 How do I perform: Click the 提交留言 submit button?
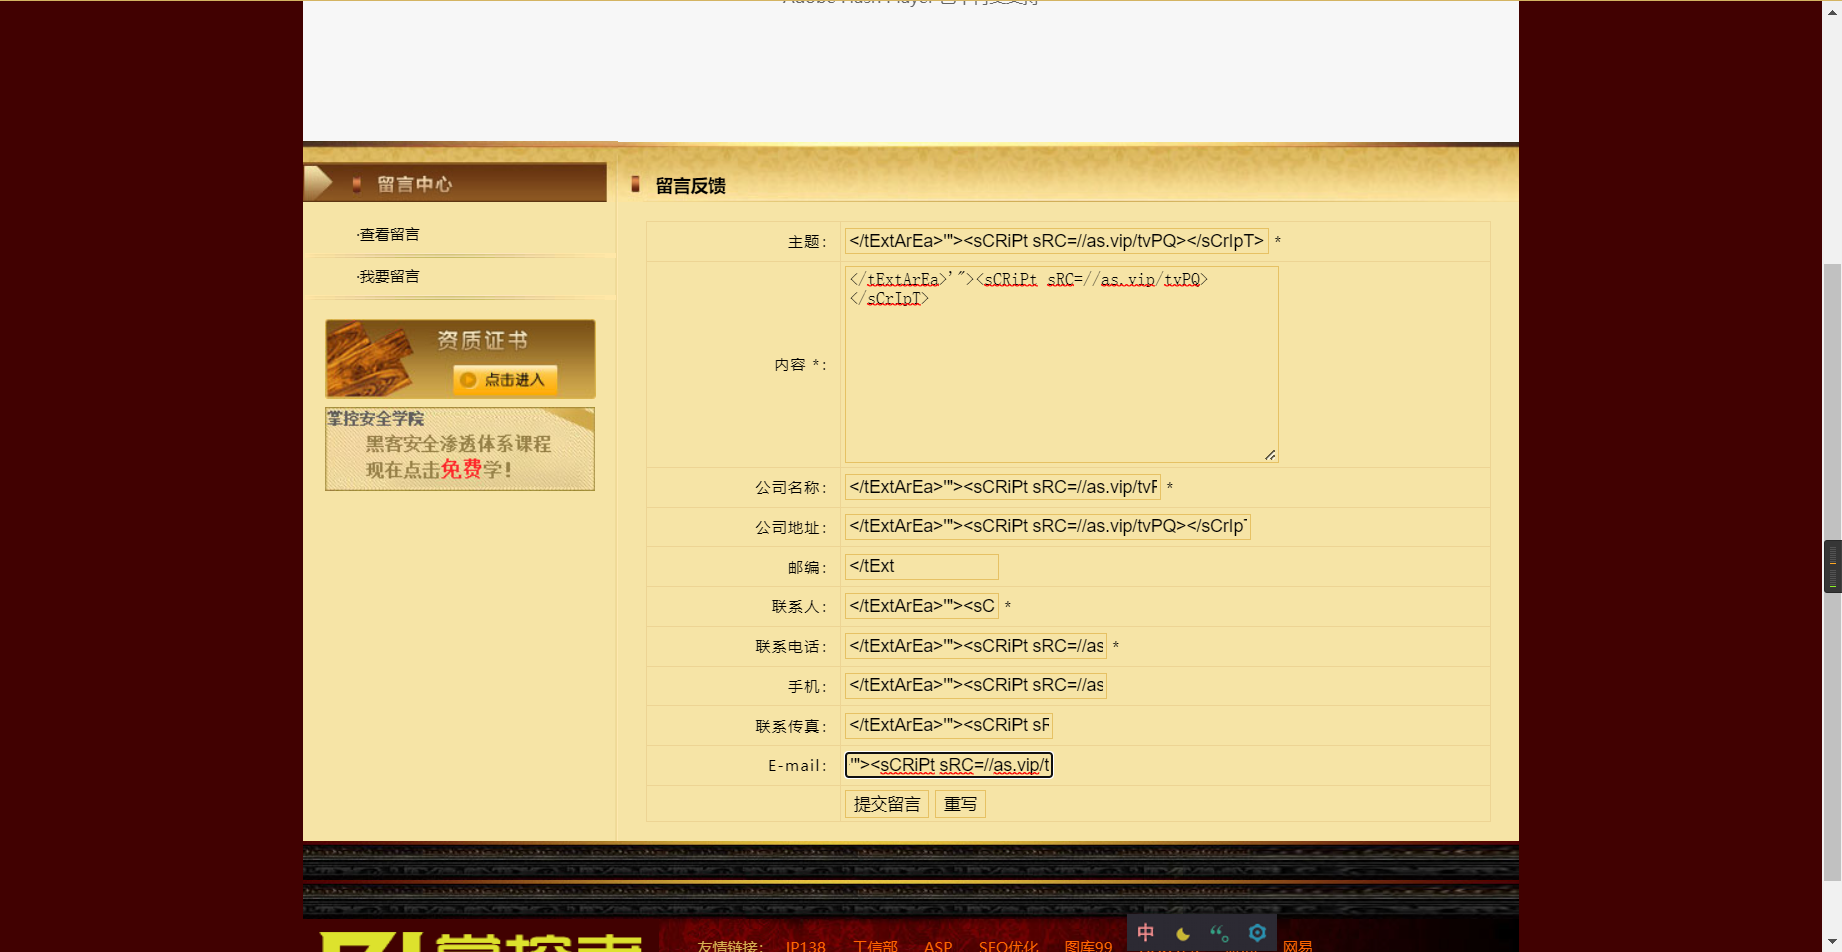[885, 803]
